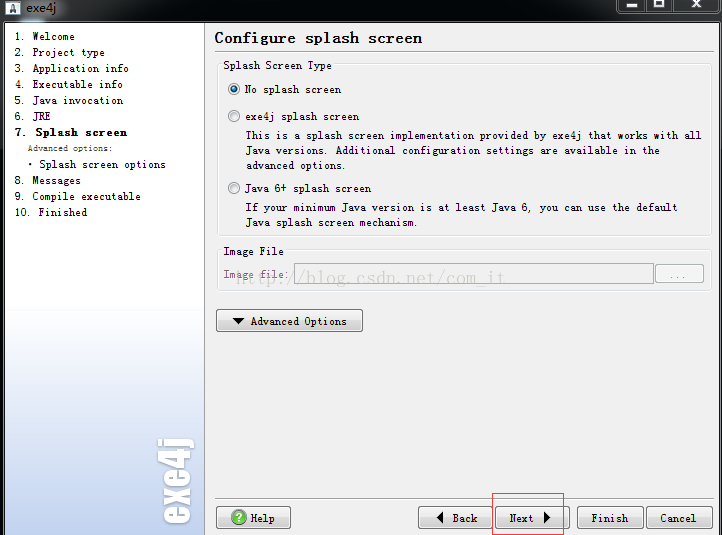Go to Welcome step in sidebar
722x535 pixels.
[53, 36]
